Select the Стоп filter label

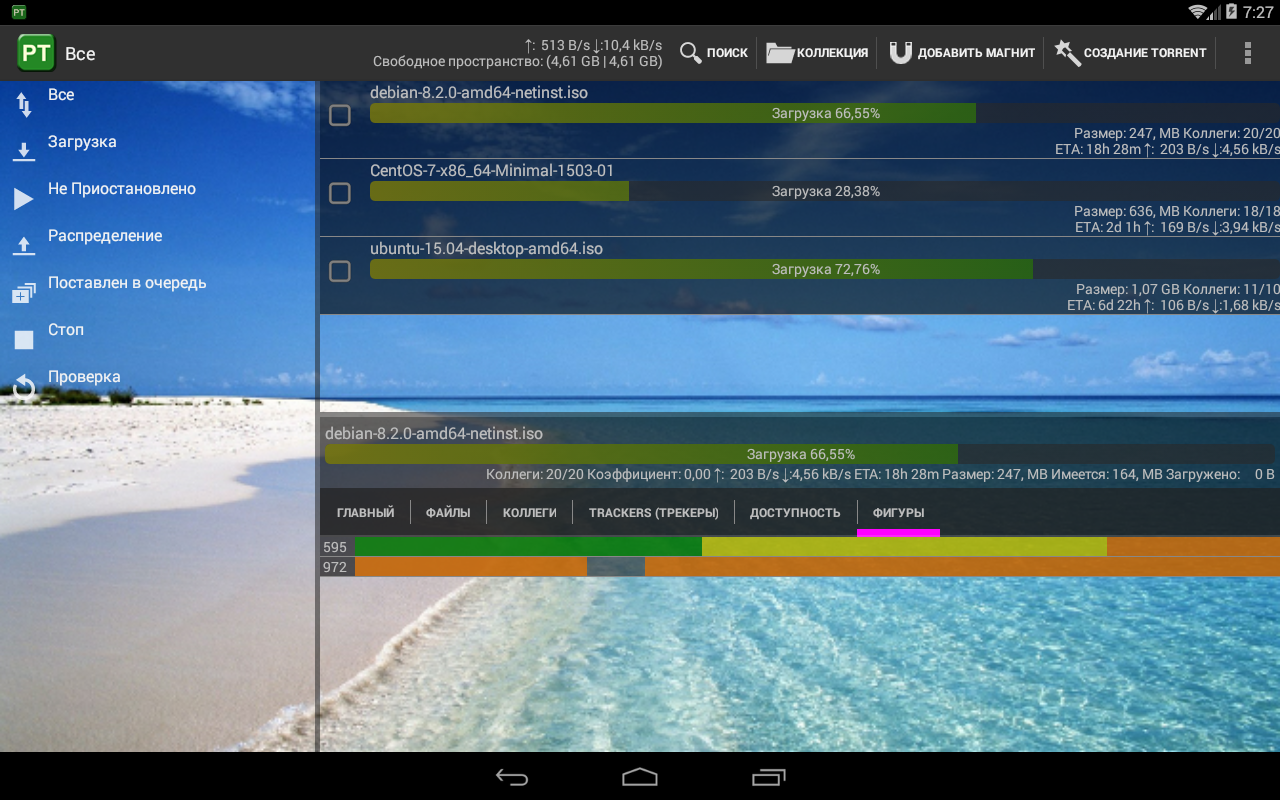(x=66, y=330)
